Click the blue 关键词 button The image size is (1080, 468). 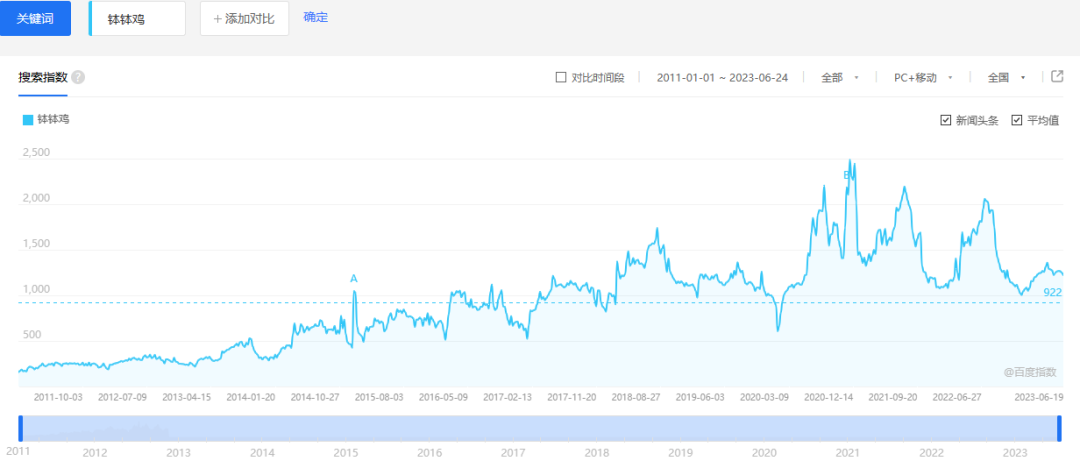(35, 18)
